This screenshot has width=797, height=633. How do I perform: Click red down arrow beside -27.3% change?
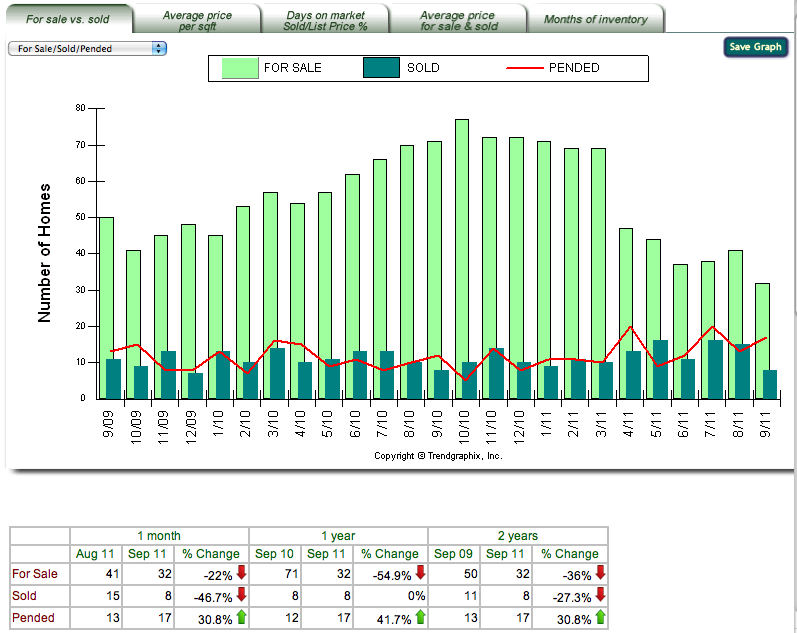[x=600, y=594]
